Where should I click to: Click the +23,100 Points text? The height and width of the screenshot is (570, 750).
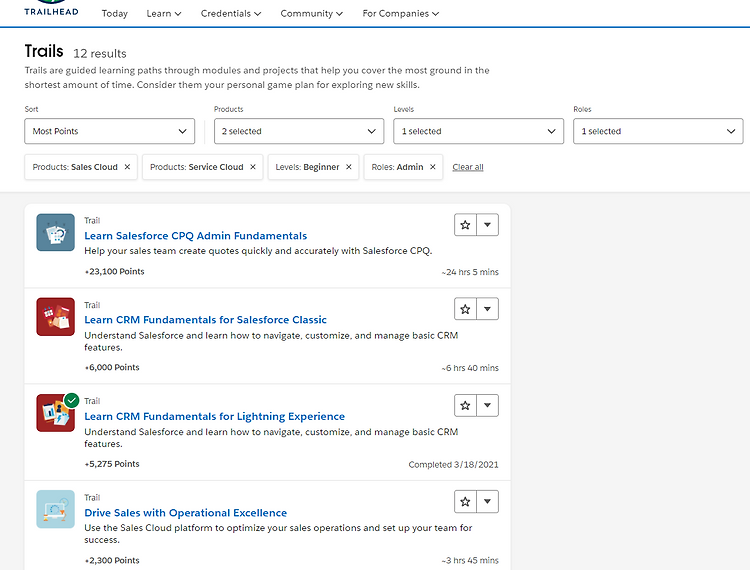114,271
